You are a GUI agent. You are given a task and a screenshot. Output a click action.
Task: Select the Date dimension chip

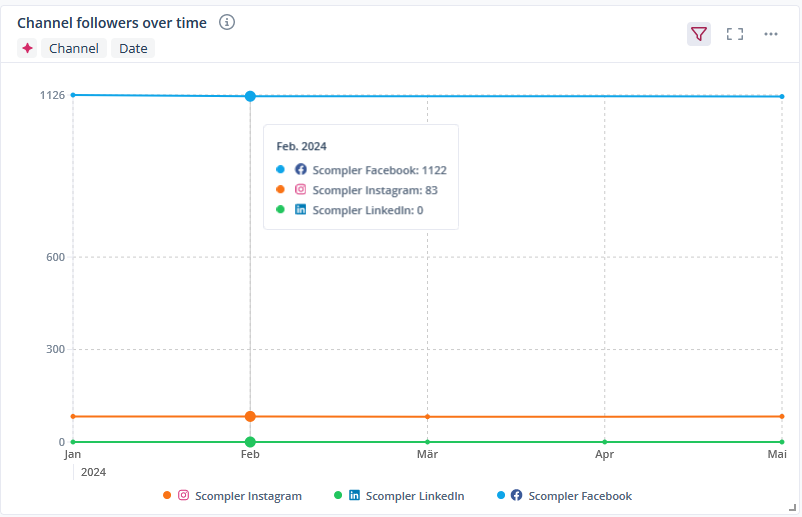pyautogui.click(x=133, y=48)
